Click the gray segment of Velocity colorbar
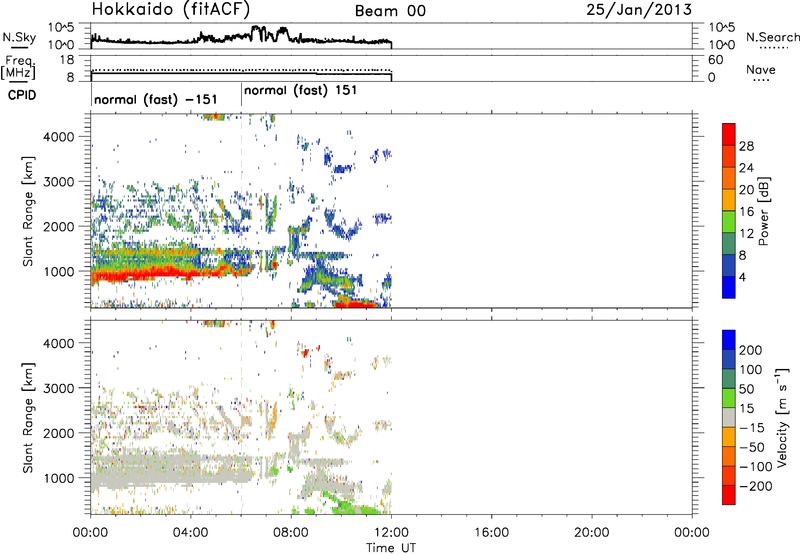The width and height of the screenshot is (800, 554). point(729,417)
